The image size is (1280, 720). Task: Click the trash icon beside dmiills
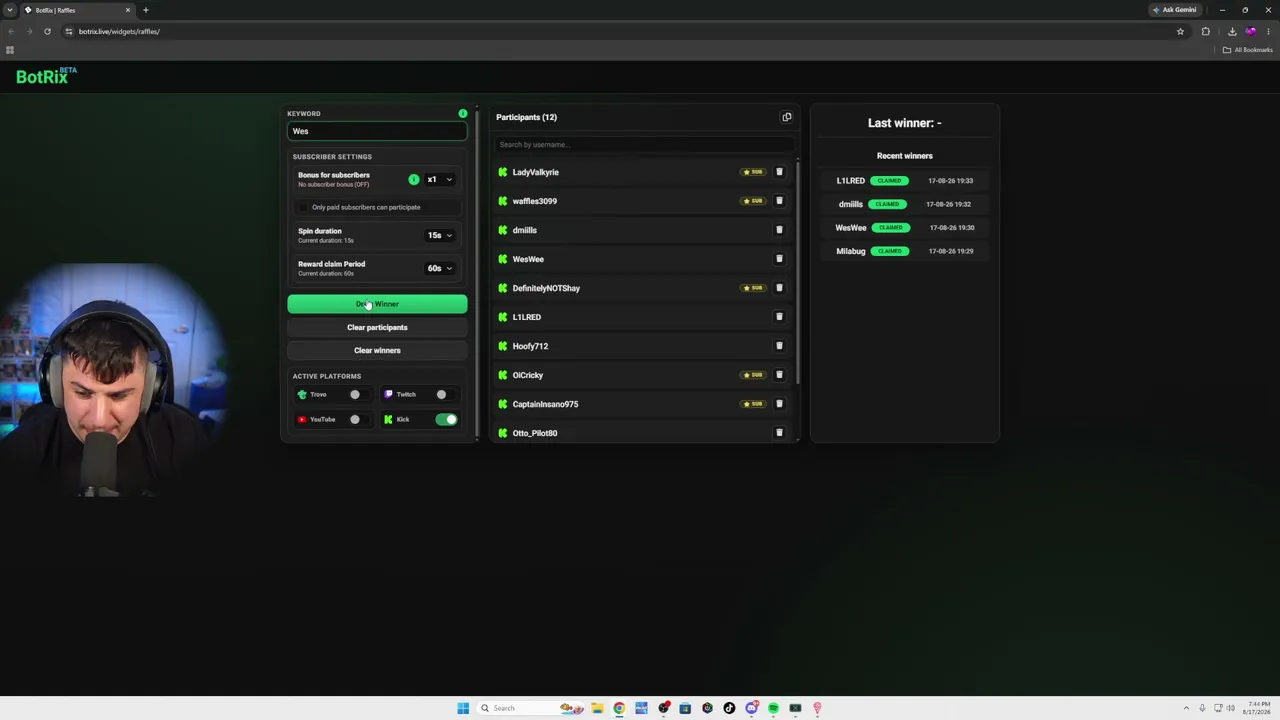tap(779, 230)
